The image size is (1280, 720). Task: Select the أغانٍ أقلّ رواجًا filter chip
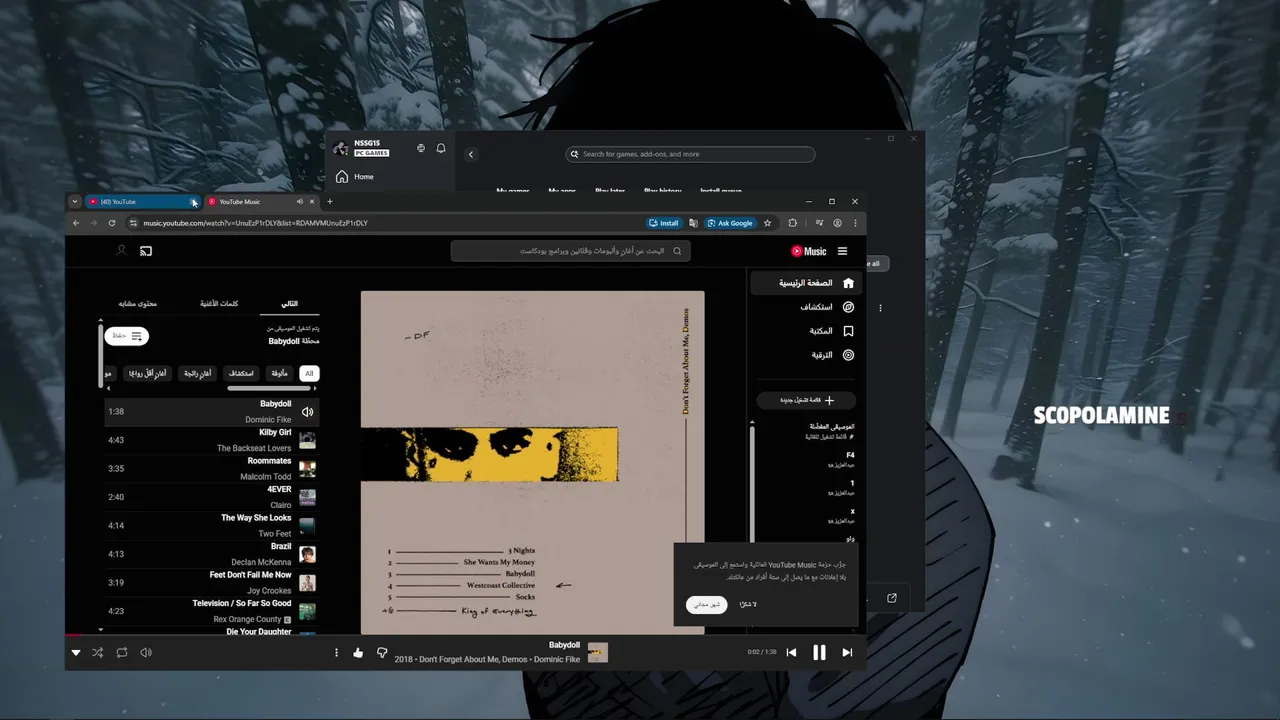[x=147, y=373]
